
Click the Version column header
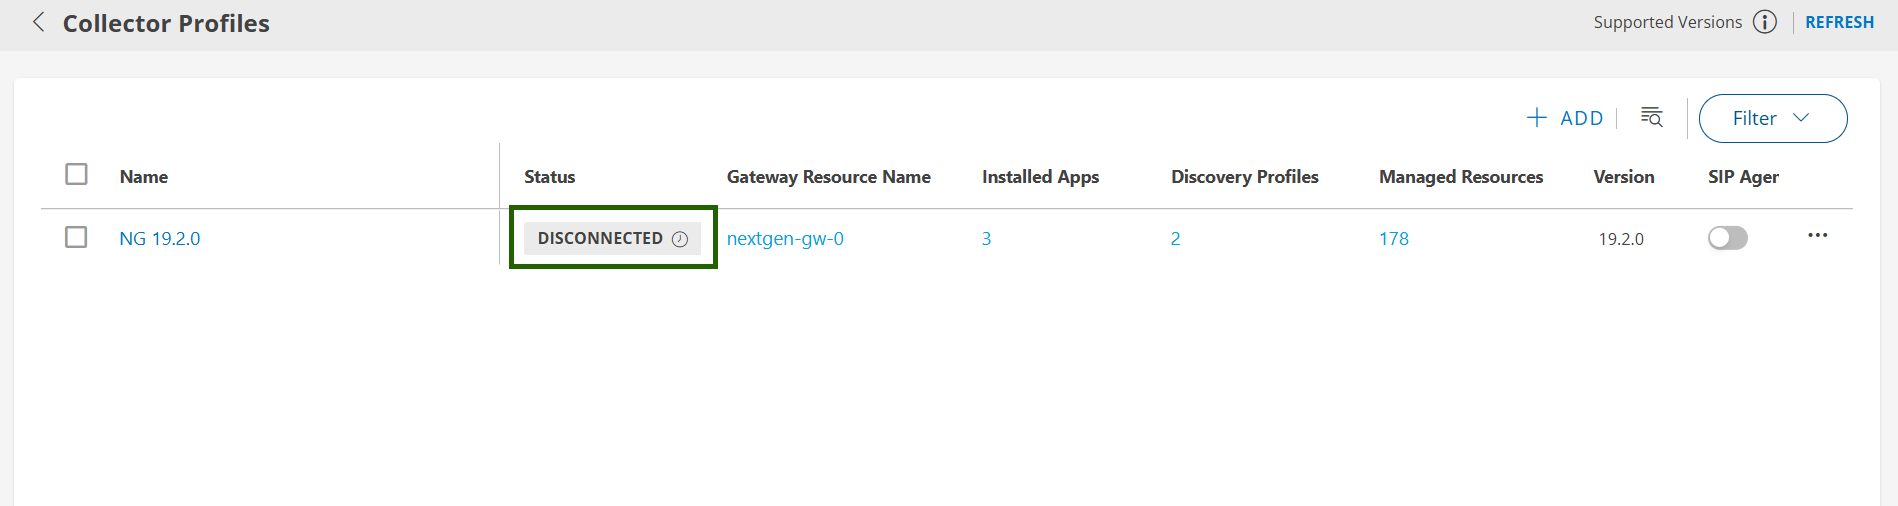pyautogui.click(x=1623, y=177)
